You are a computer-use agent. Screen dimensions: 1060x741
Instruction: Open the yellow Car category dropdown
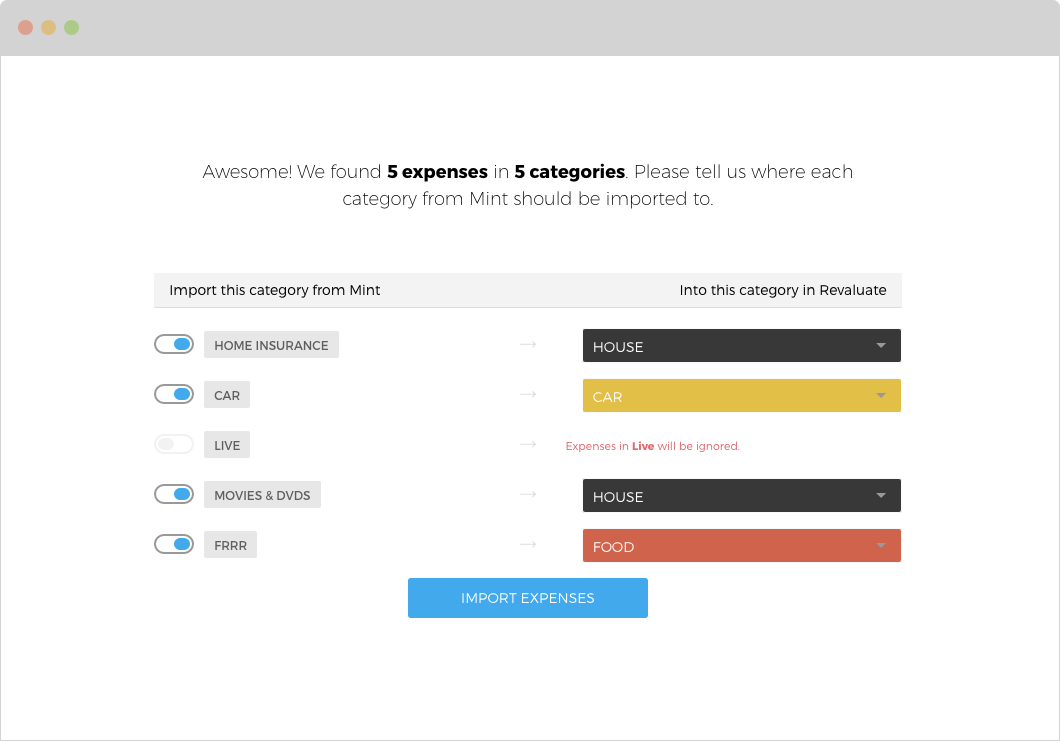(x=741, y=396)
